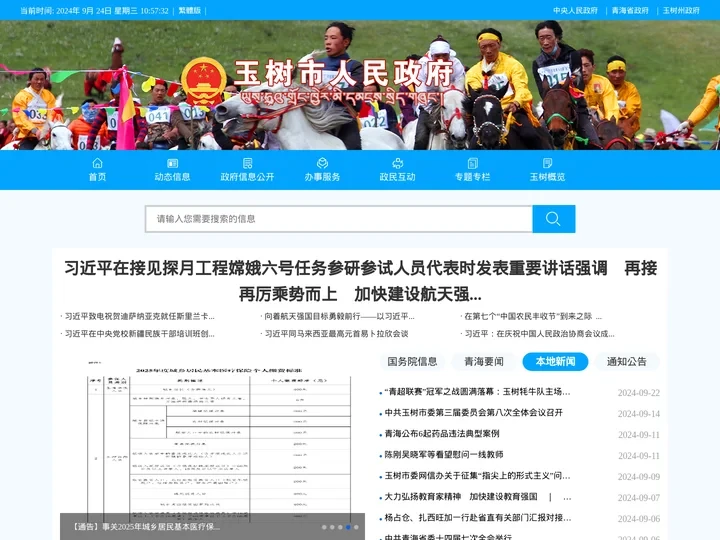
Task: Open 玉树市委网信办 指尖上的形式主义 item
Action: pos(478,476)
